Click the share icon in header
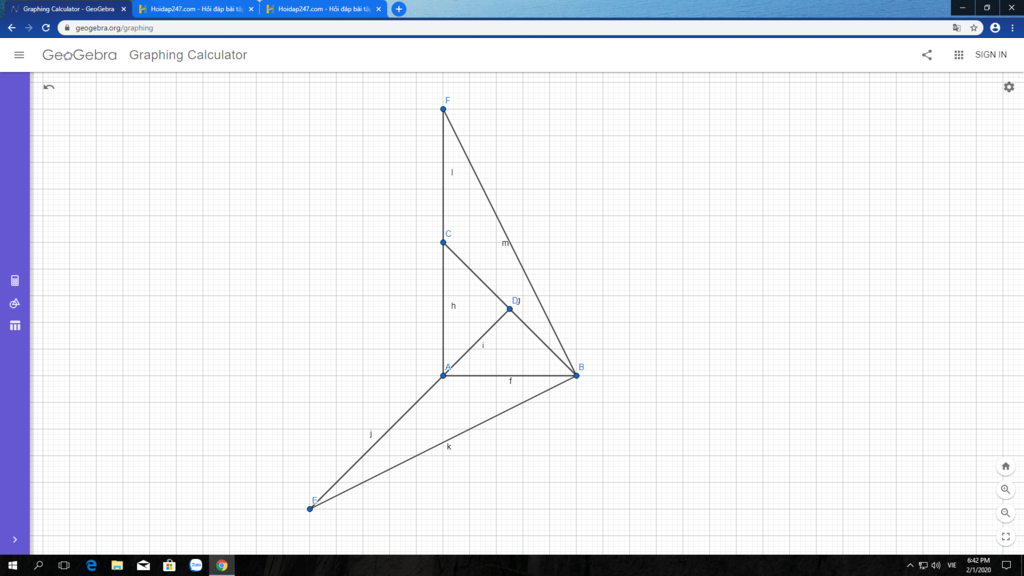 click(927, 55)
